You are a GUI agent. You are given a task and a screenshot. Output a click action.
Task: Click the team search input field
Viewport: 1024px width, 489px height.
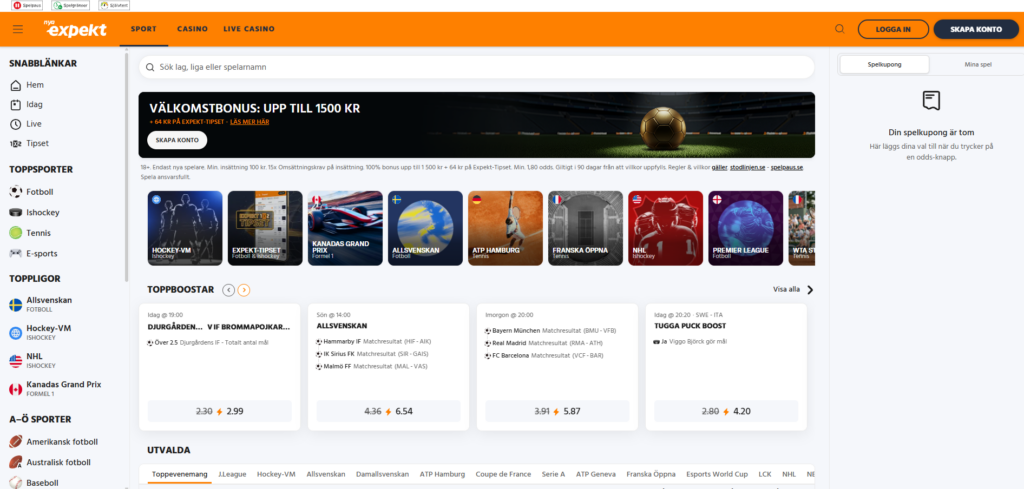pyautogui.click(x=476, y=67)
